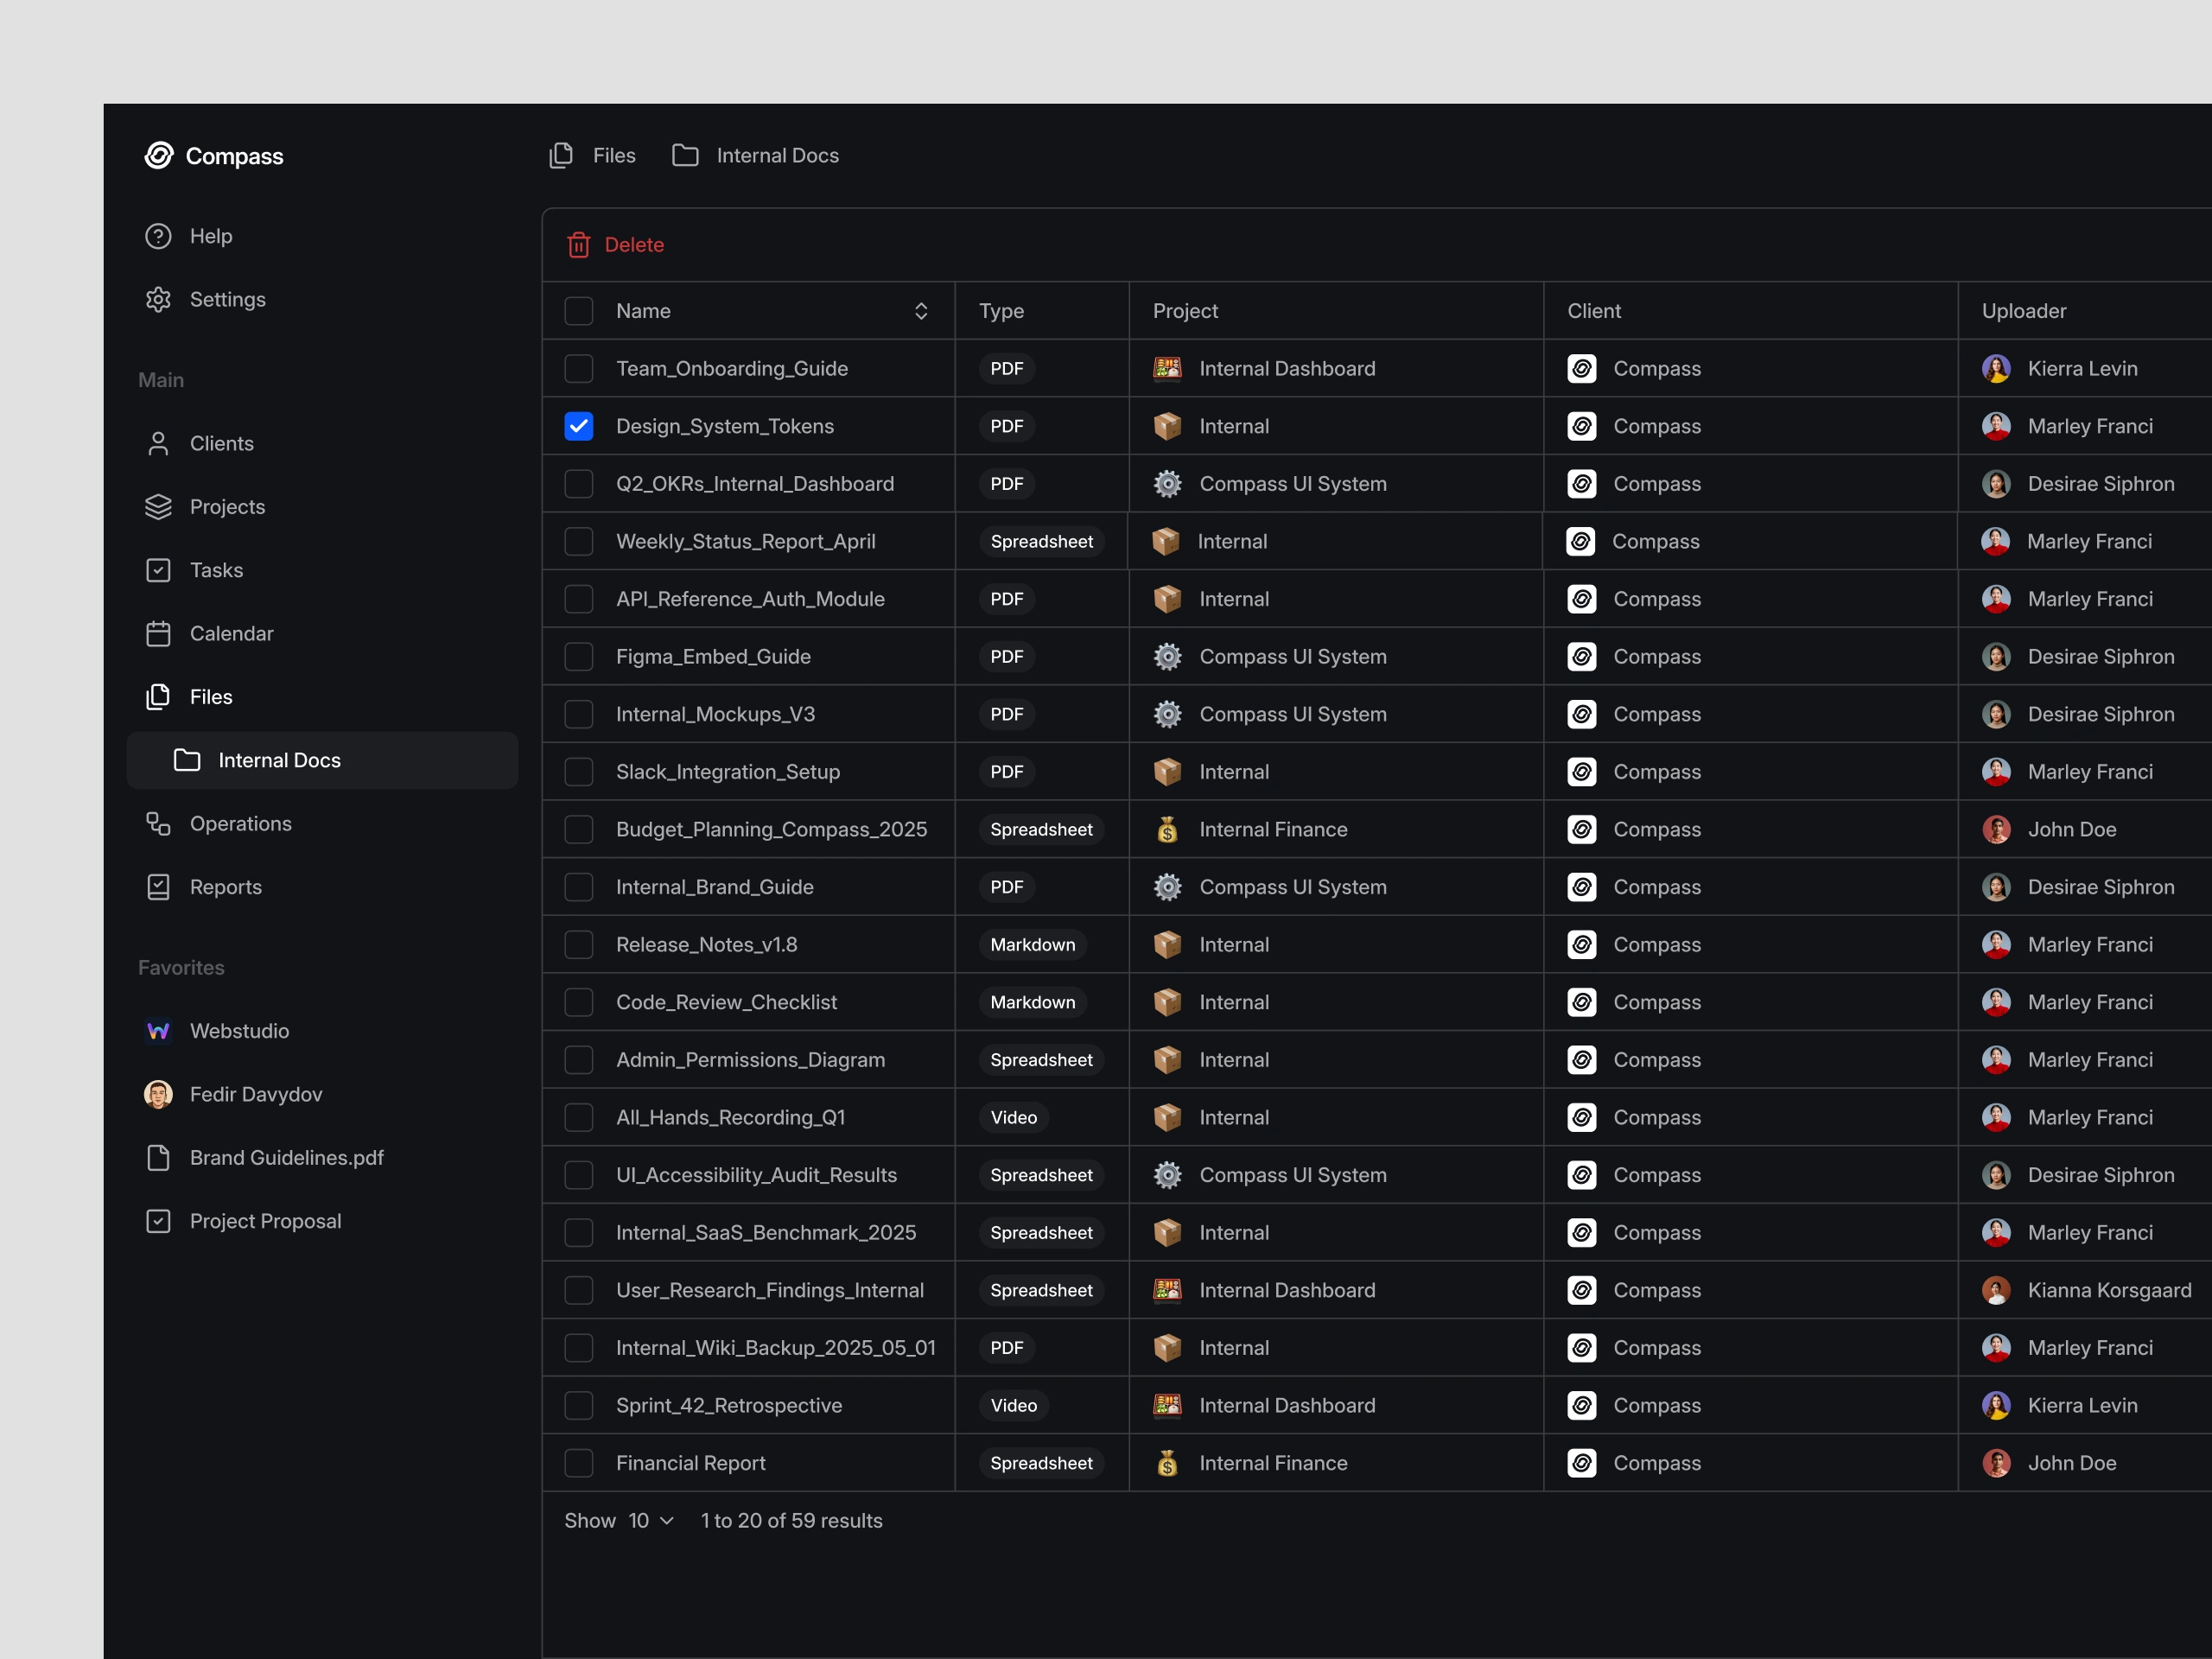Viewport: 2212px width, 1659px height.
Task: Uncheck the Design_System_Tokens checkbox
Action: [578, 426]
